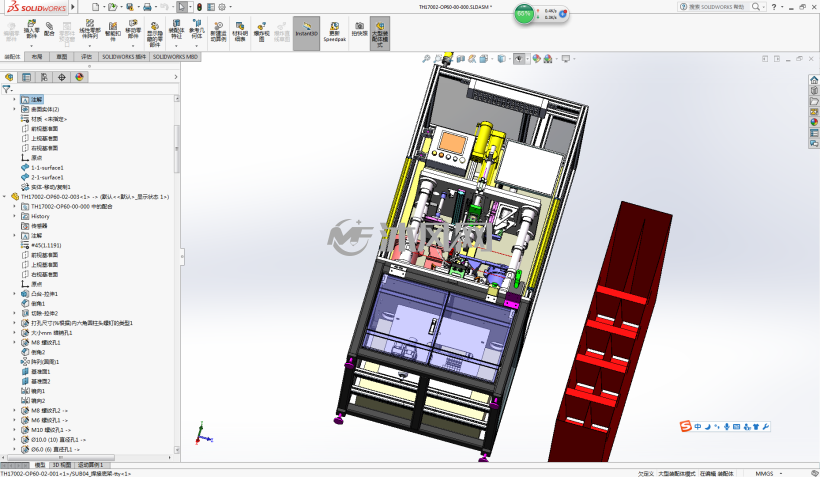Image resolution: width=820 pixels, height=477 pixels.
Task: Click the Bill of Materials tool
Action: (x=240, y=31)
